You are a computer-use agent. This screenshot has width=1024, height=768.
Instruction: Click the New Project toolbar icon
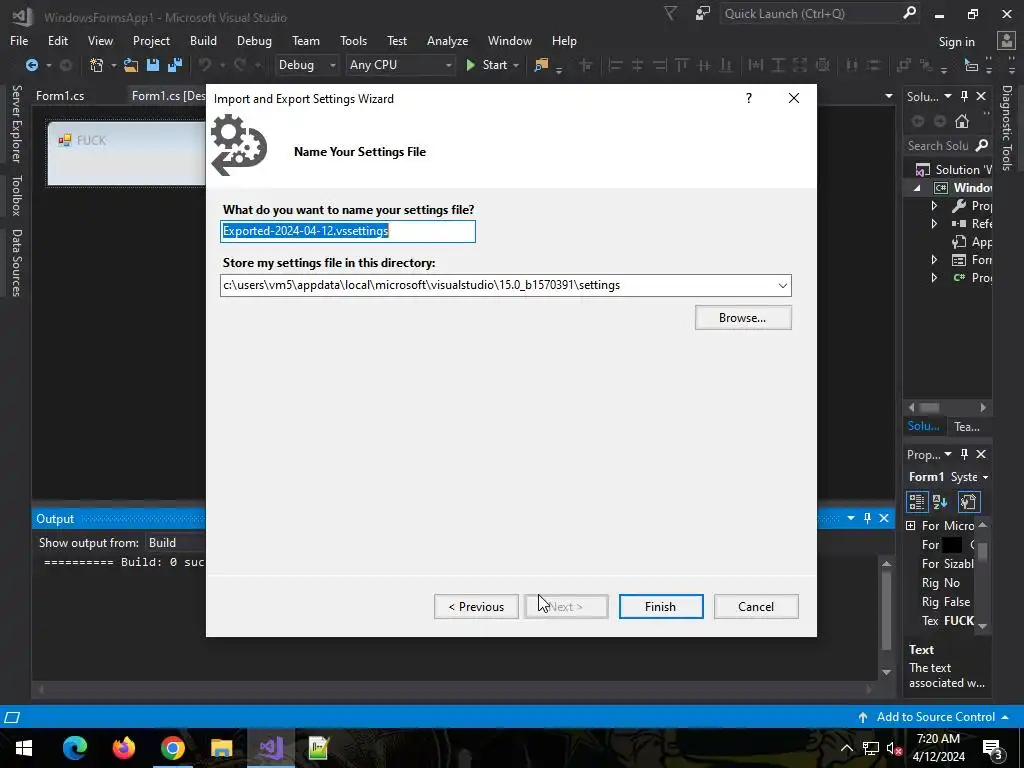tap(97, 65)
